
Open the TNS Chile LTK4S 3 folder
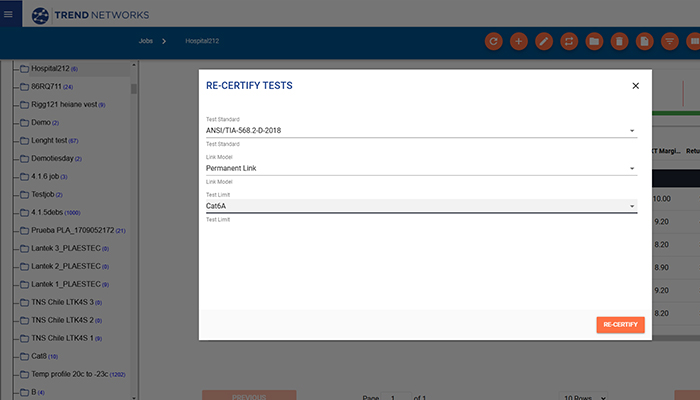[x=64, y=302]
